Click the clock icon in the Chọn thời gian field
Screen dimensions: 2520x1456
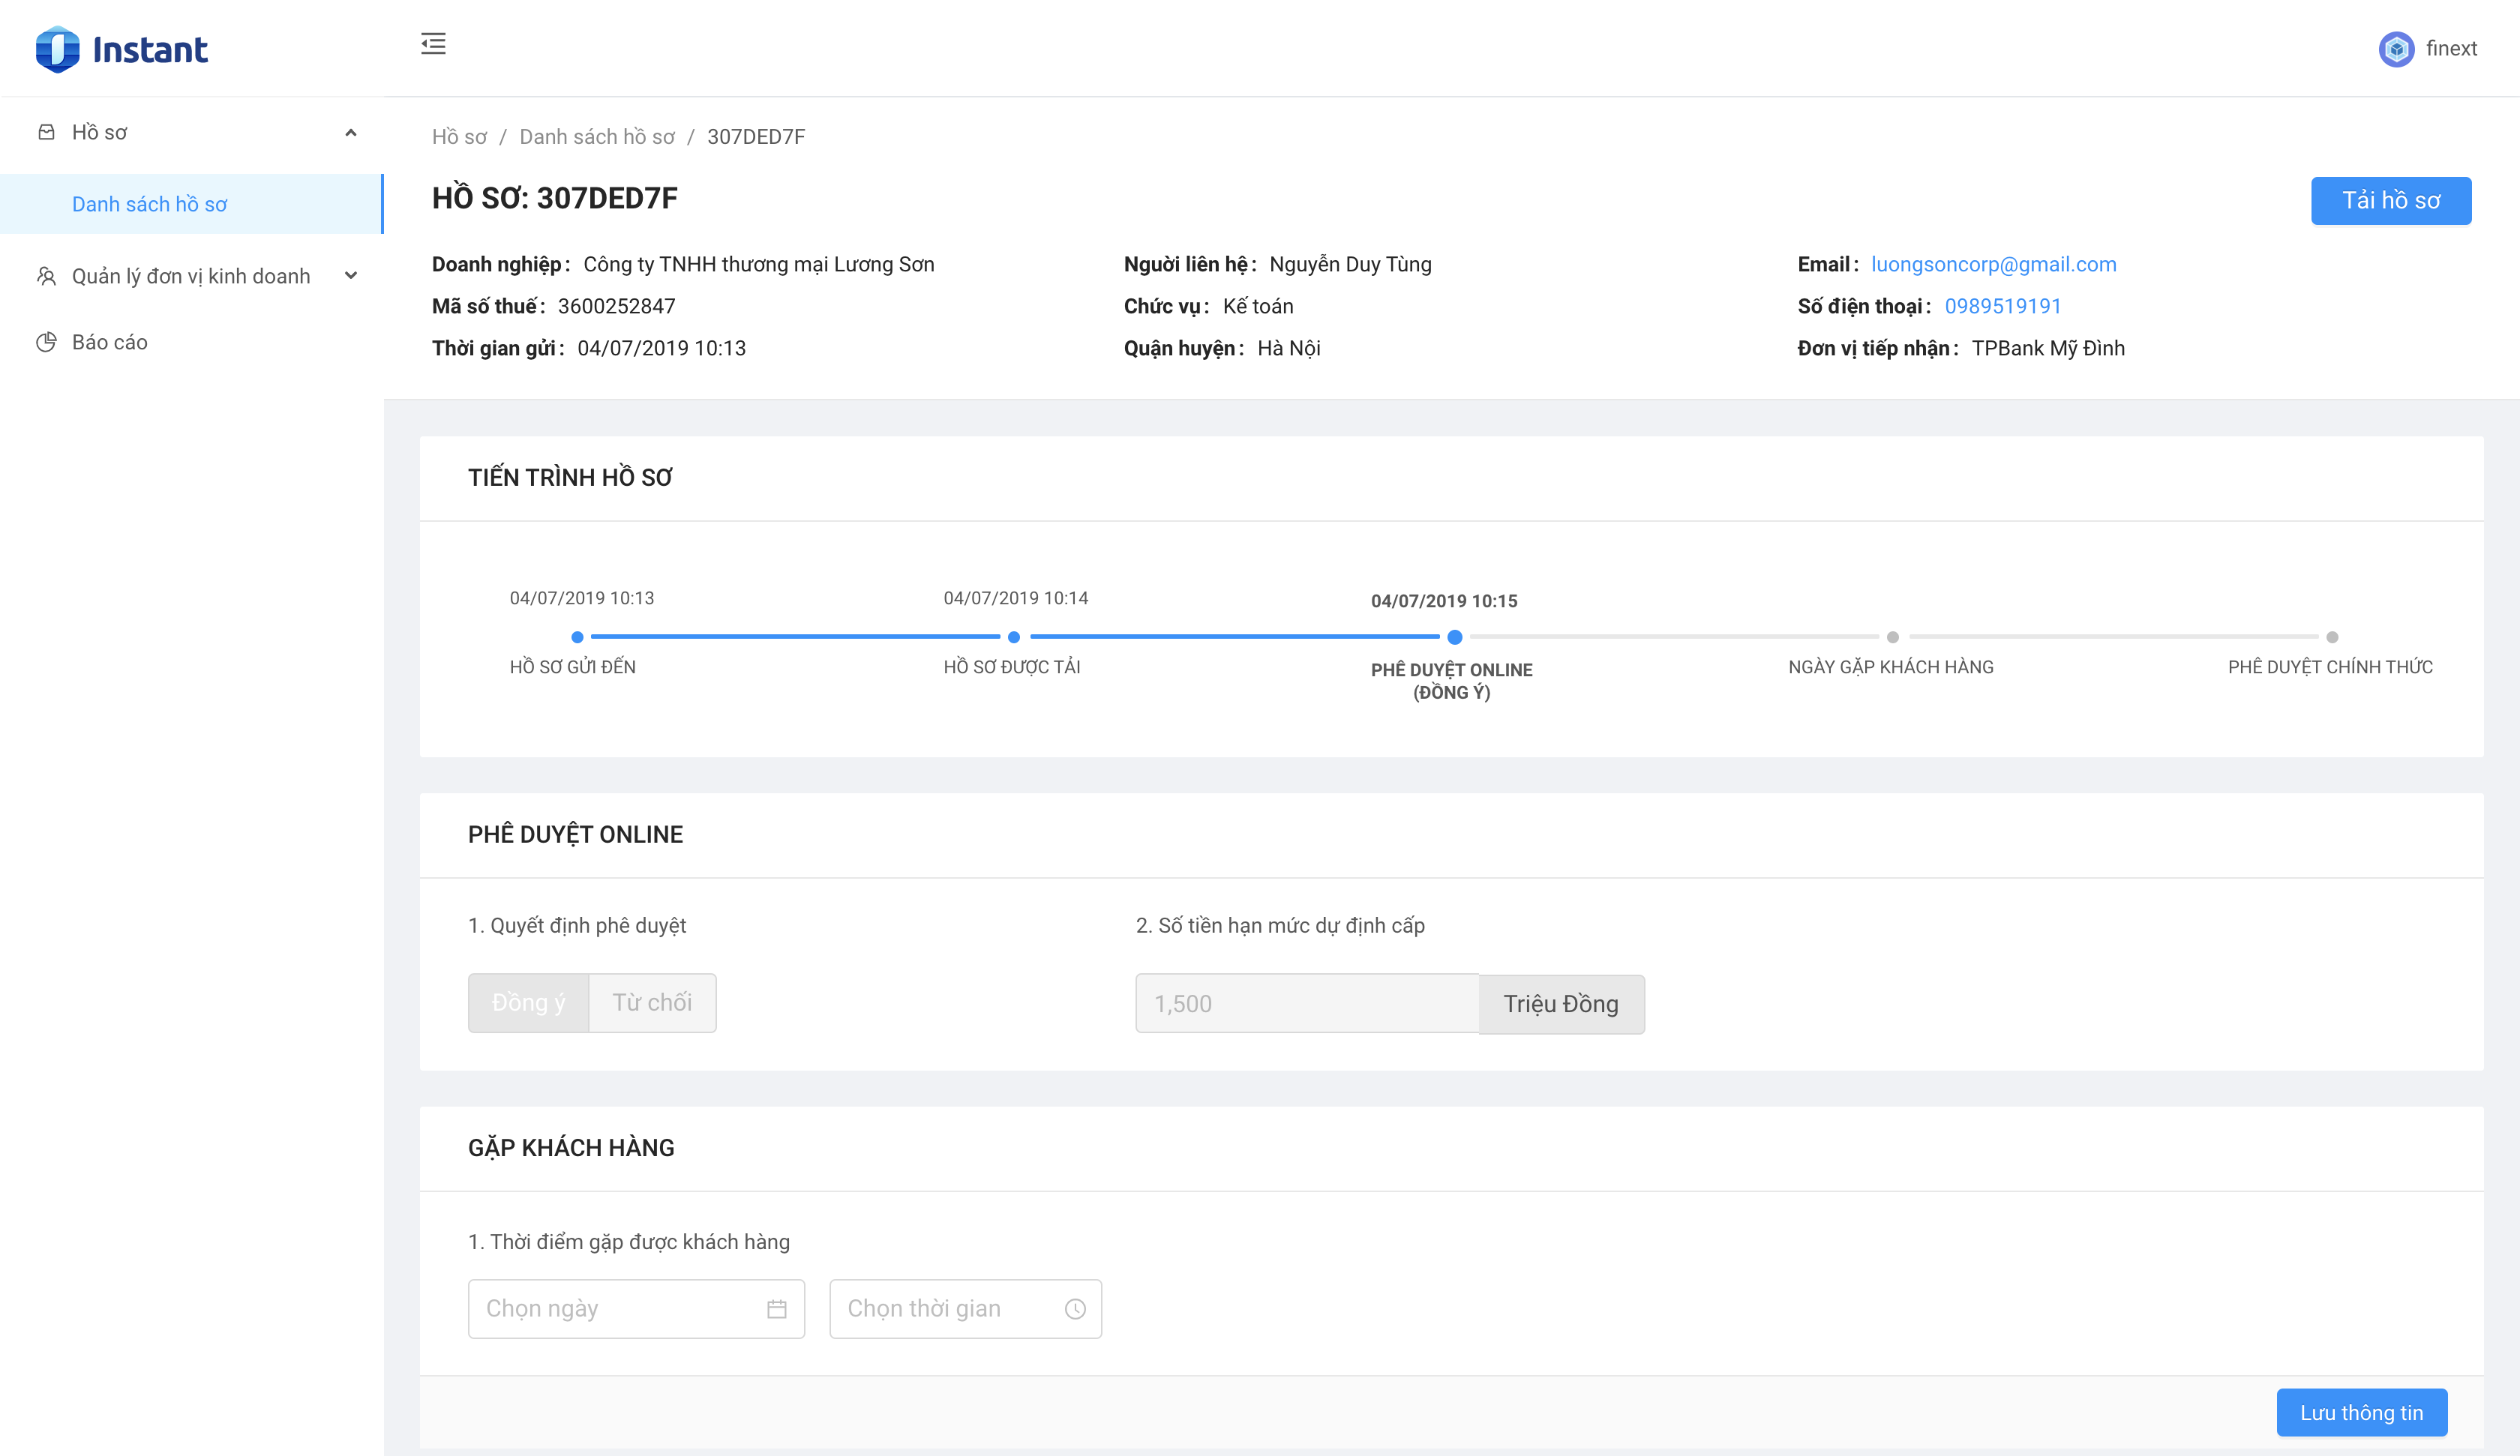[1075, 1309]
